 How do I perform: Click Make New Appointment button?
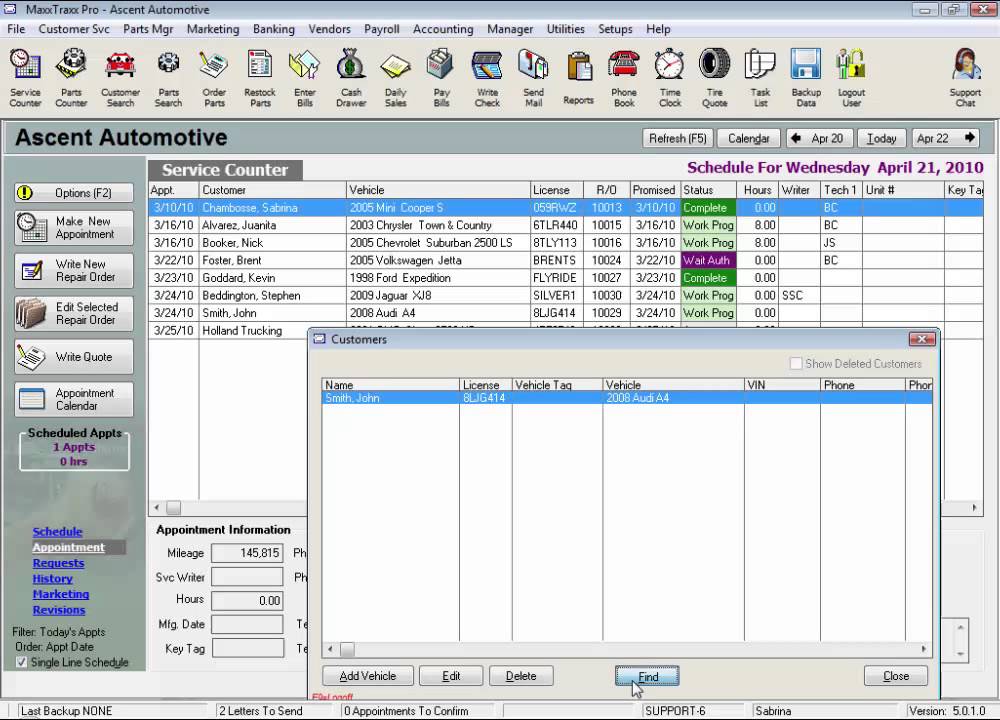74,228
